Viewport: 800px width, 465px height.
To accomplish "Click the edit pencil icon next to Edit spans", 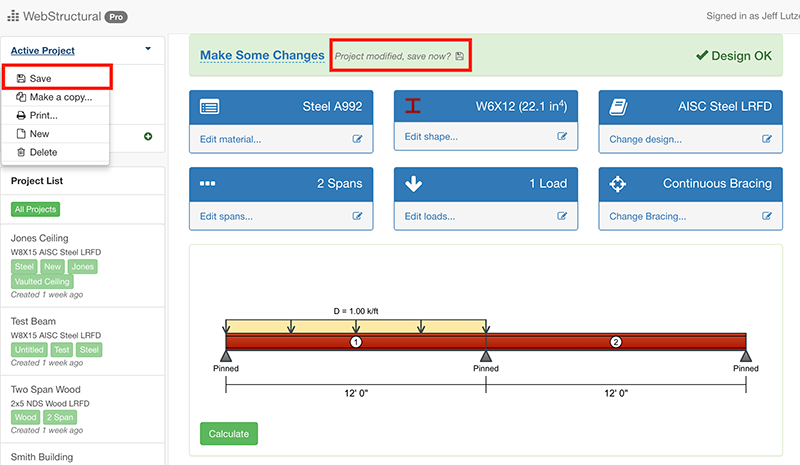I will 357,216.
